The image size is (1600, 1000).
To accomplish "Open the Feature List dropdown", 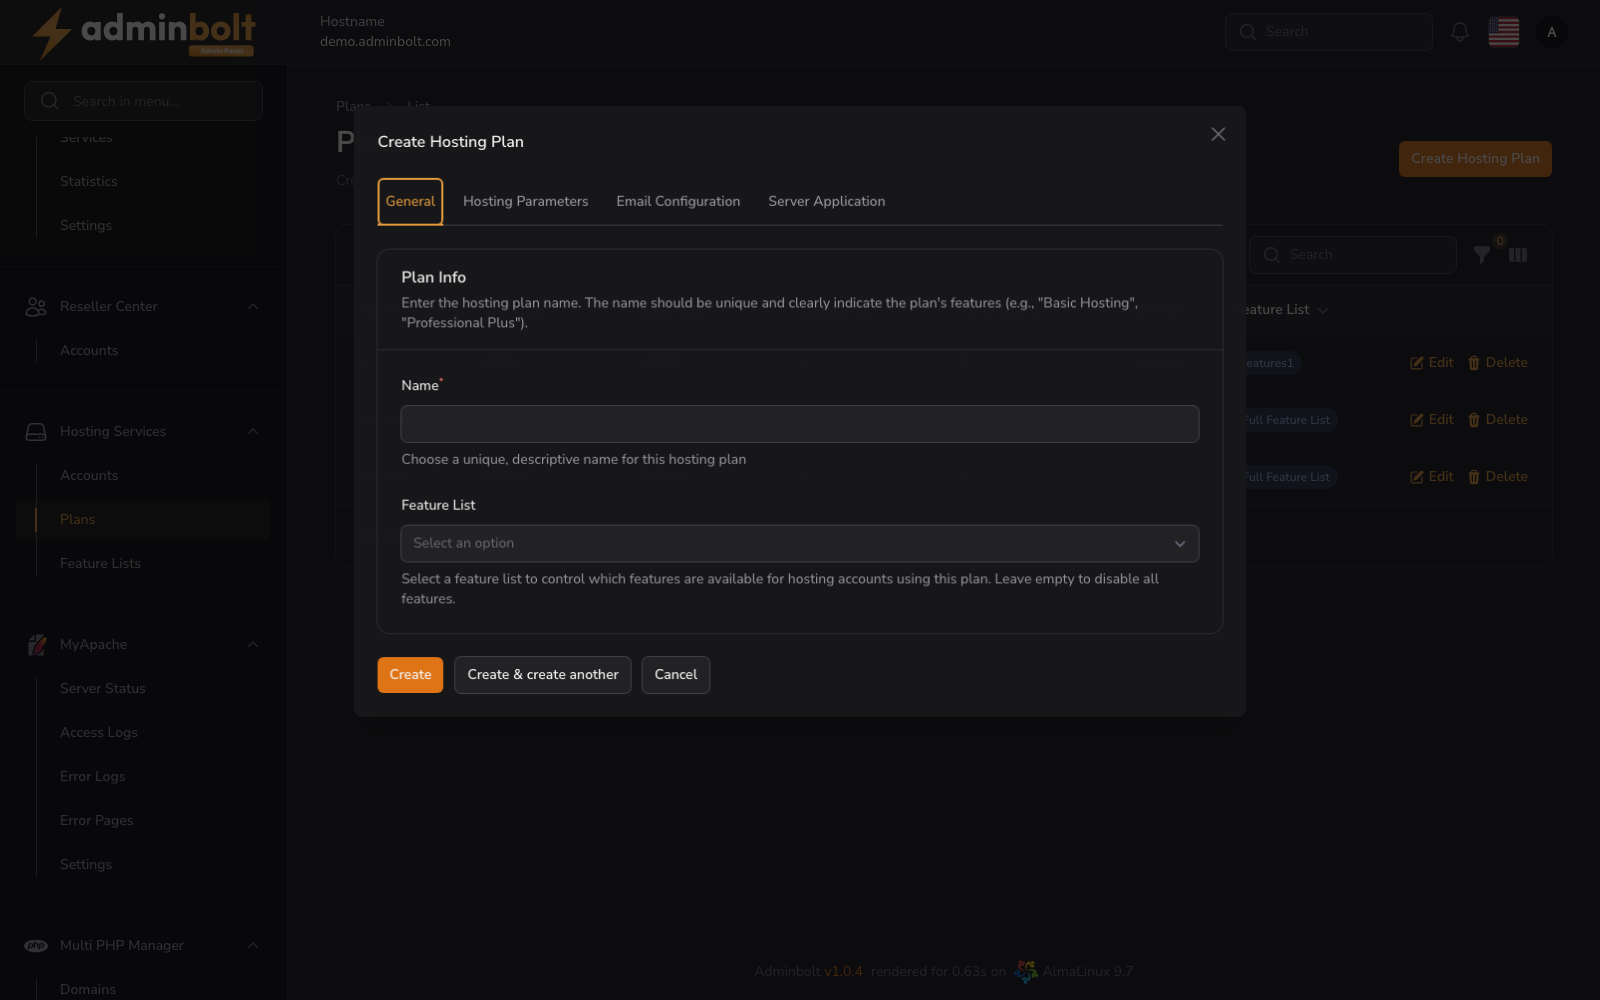I will (799, 543).
